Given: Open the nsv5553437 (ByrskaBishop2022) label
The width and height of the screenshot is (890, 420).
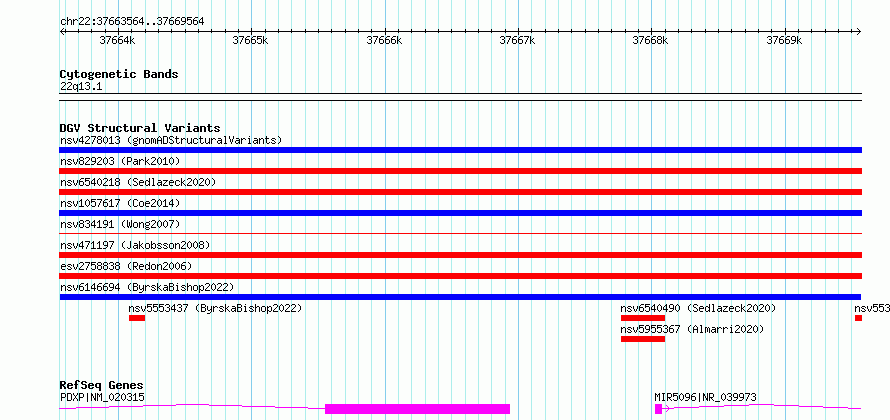Looking at the screenshot, I should [215, 308].
